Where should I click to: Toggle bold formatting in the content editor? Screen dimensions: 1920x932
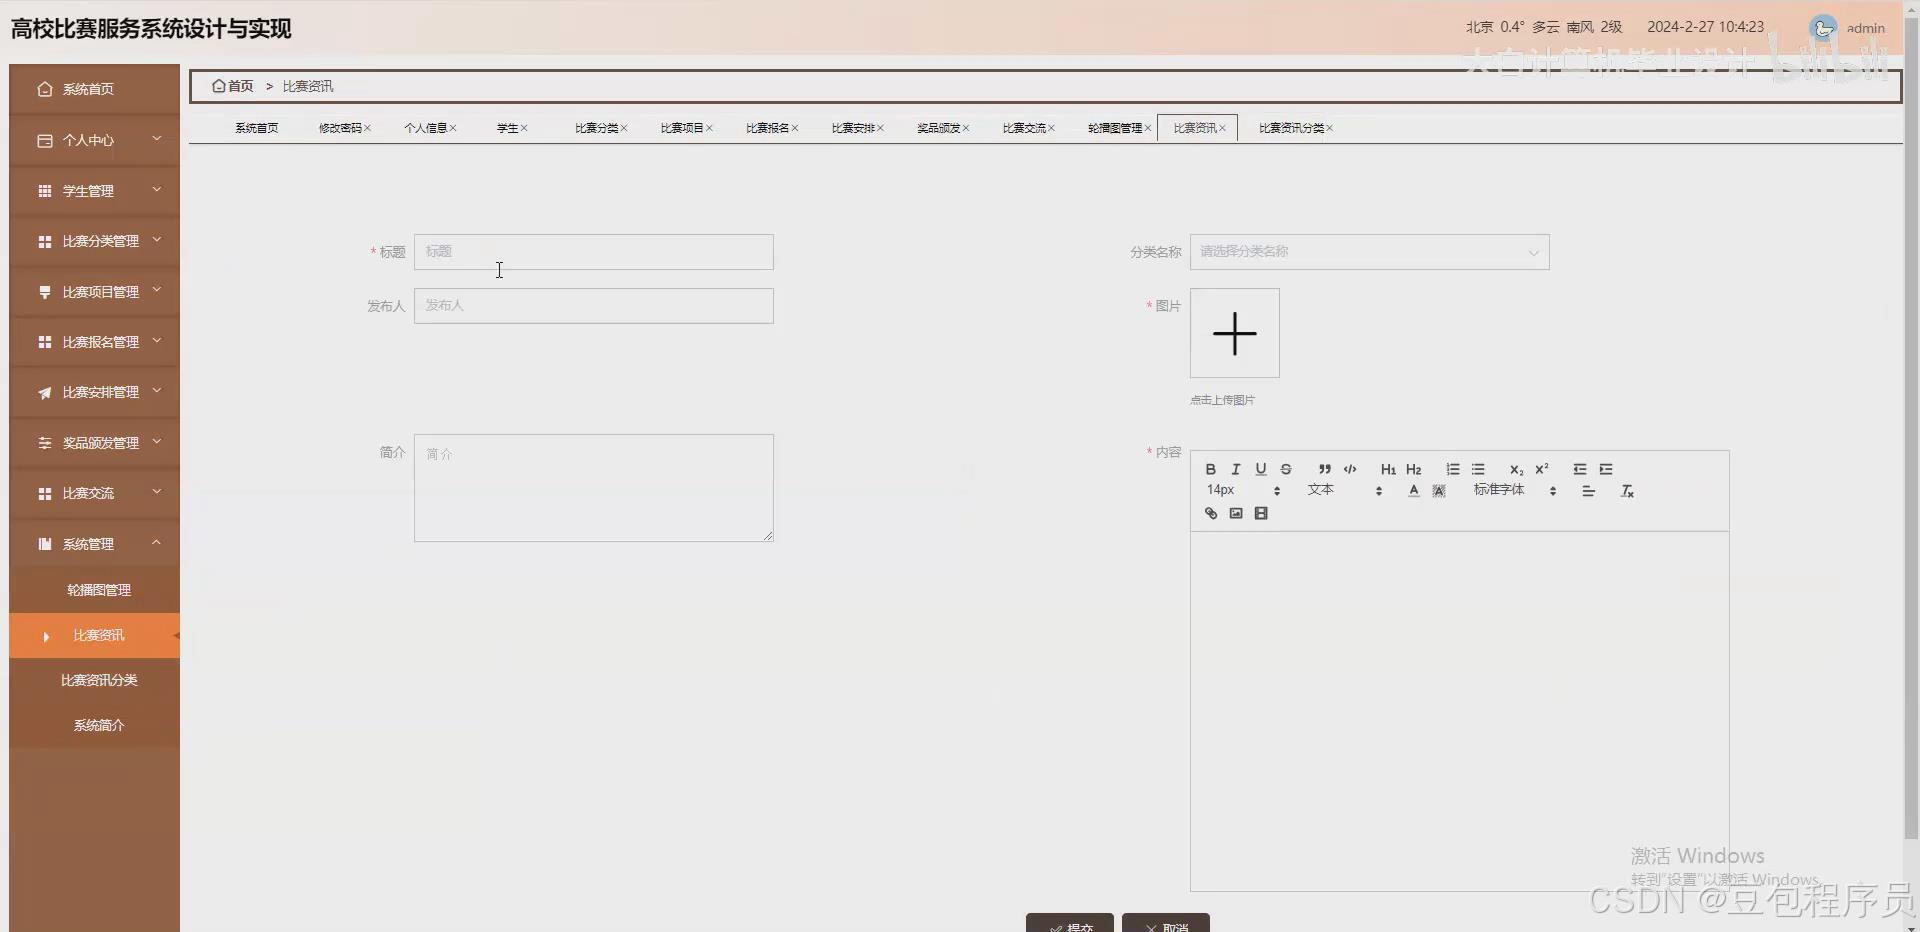tap(1210, 469)
